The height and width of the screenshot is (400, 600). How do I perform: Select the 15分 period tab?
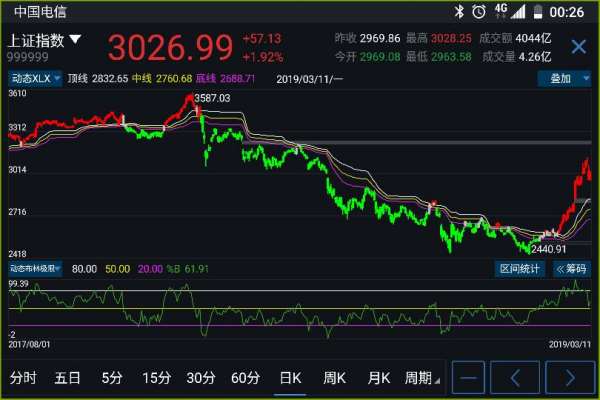[156, 378]
